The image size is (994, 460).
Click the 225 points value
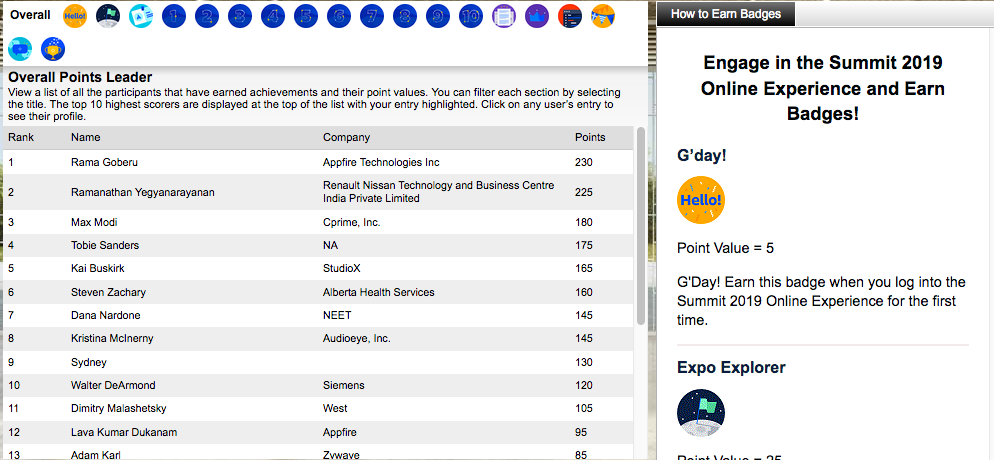(583, 192)
